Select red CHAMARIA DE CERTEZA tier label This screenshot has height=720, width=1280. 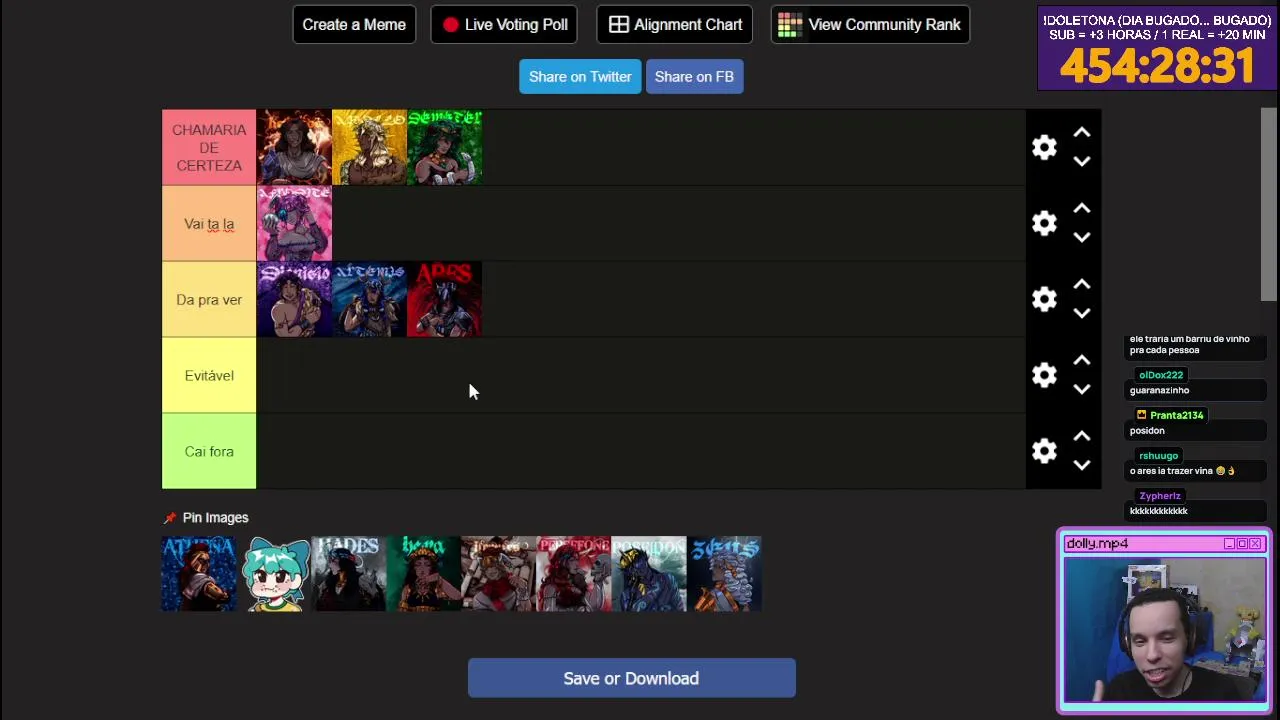point(209,148)
